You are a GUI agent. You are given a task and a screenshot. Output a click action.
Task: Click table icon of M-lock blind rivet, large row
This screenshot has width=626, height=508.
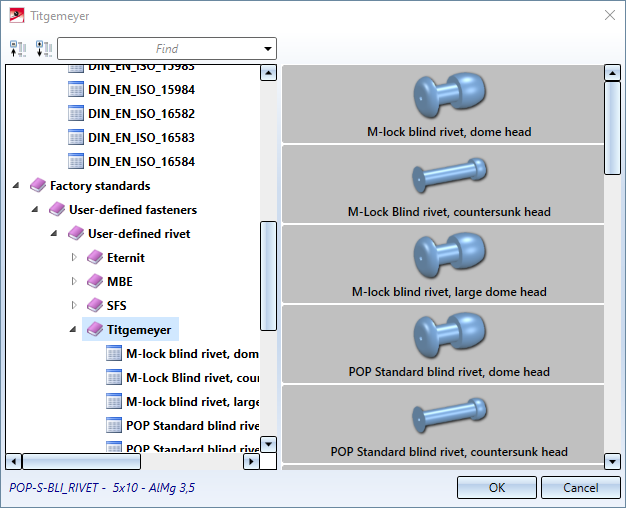pyautogui.click(x=114, y=401)
